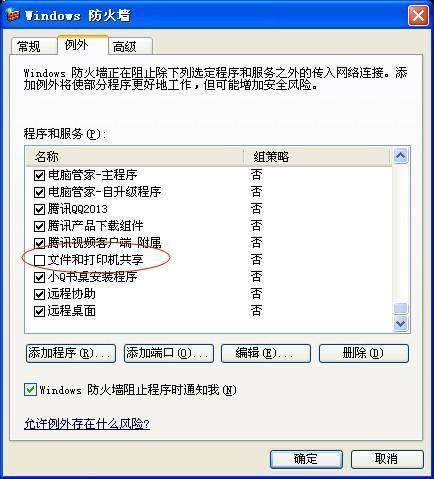Click the list scroll up arrow
This screenshot has height=479, width=434.
[400, 156]
